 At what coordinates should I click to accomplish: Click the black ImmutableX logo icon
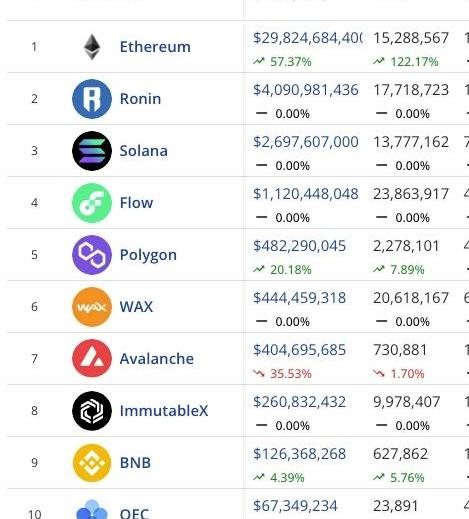[x=92, y=411]
